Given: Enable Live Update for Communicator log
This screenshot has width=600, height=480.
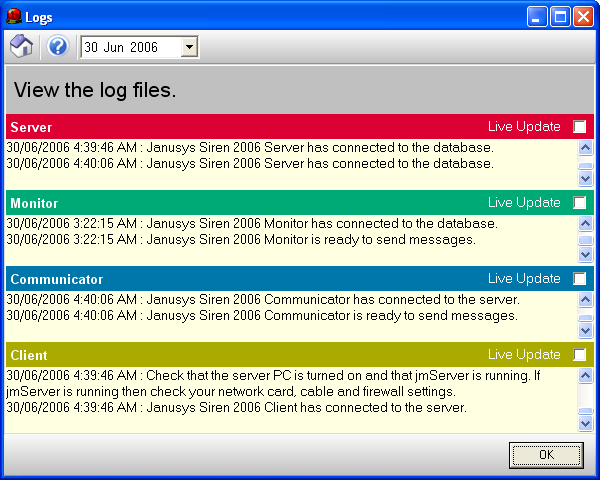Looking at the screenshot, I should (579, 278).
